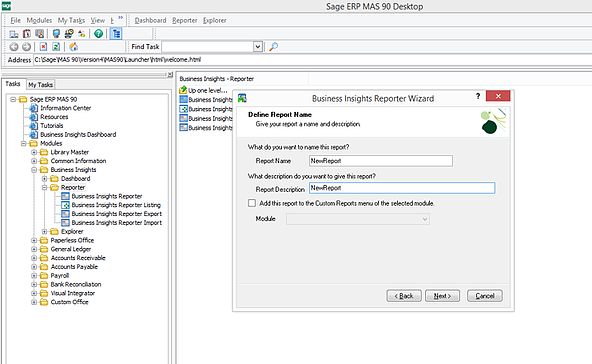Open the File menu
This screenshot has width=592, height=364.
point(15,20)
